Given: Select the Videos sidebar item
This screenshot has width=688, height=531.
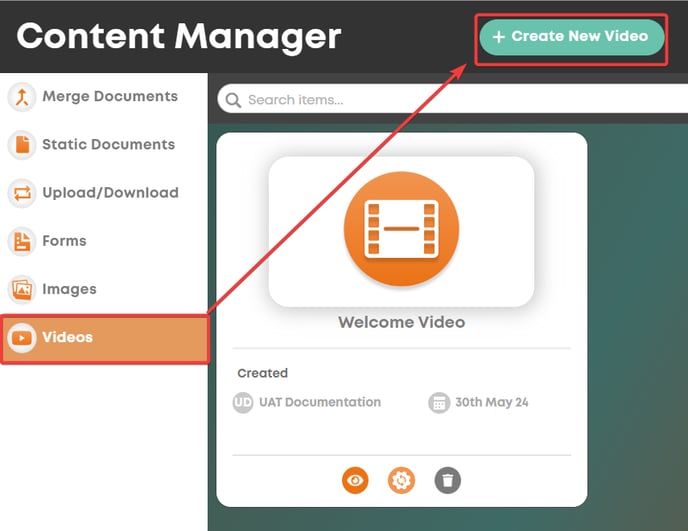Looking at the screenshot, I should coord(104,338).
